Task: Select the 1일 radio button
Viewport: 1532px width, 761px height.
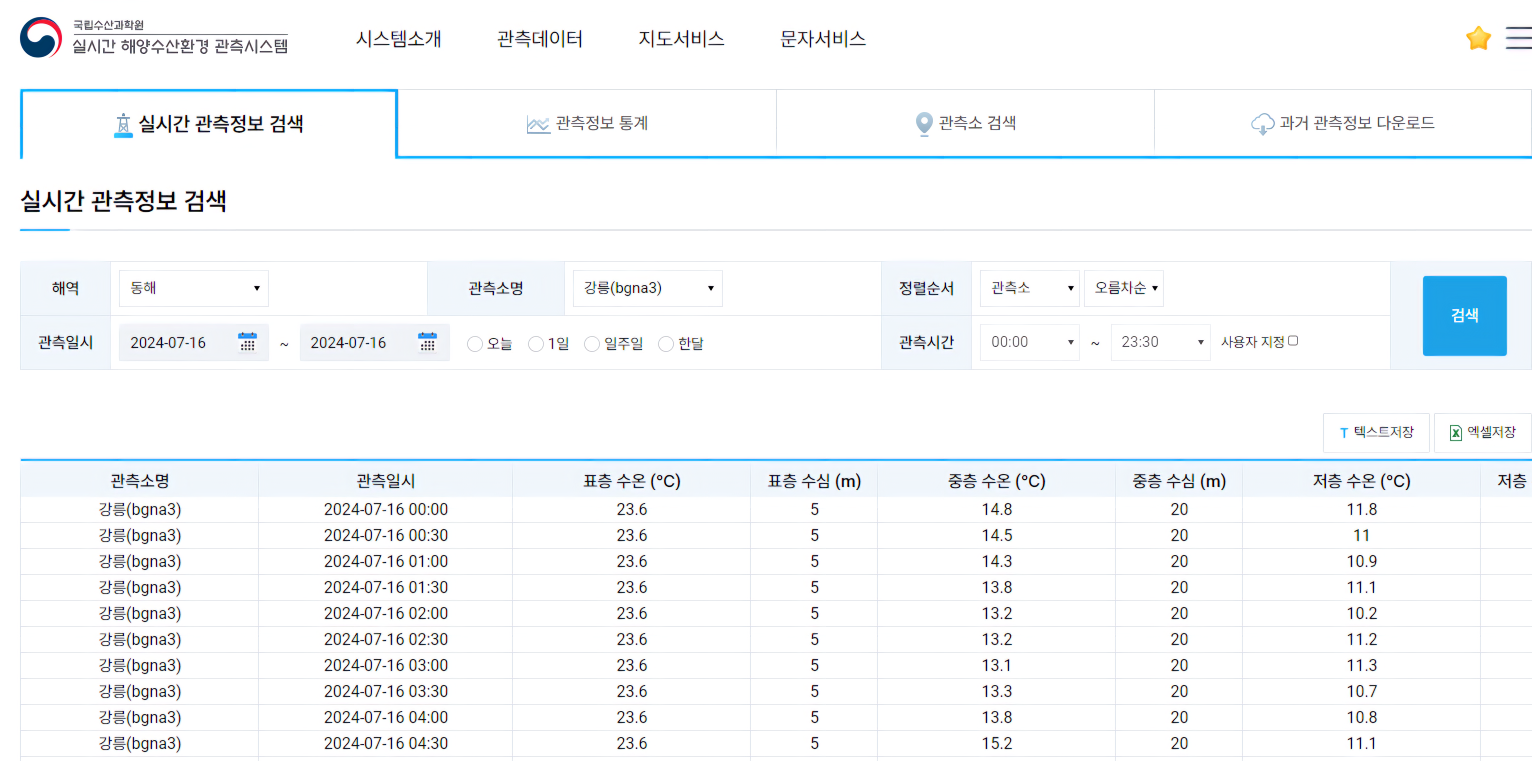Action: [536, 344]
